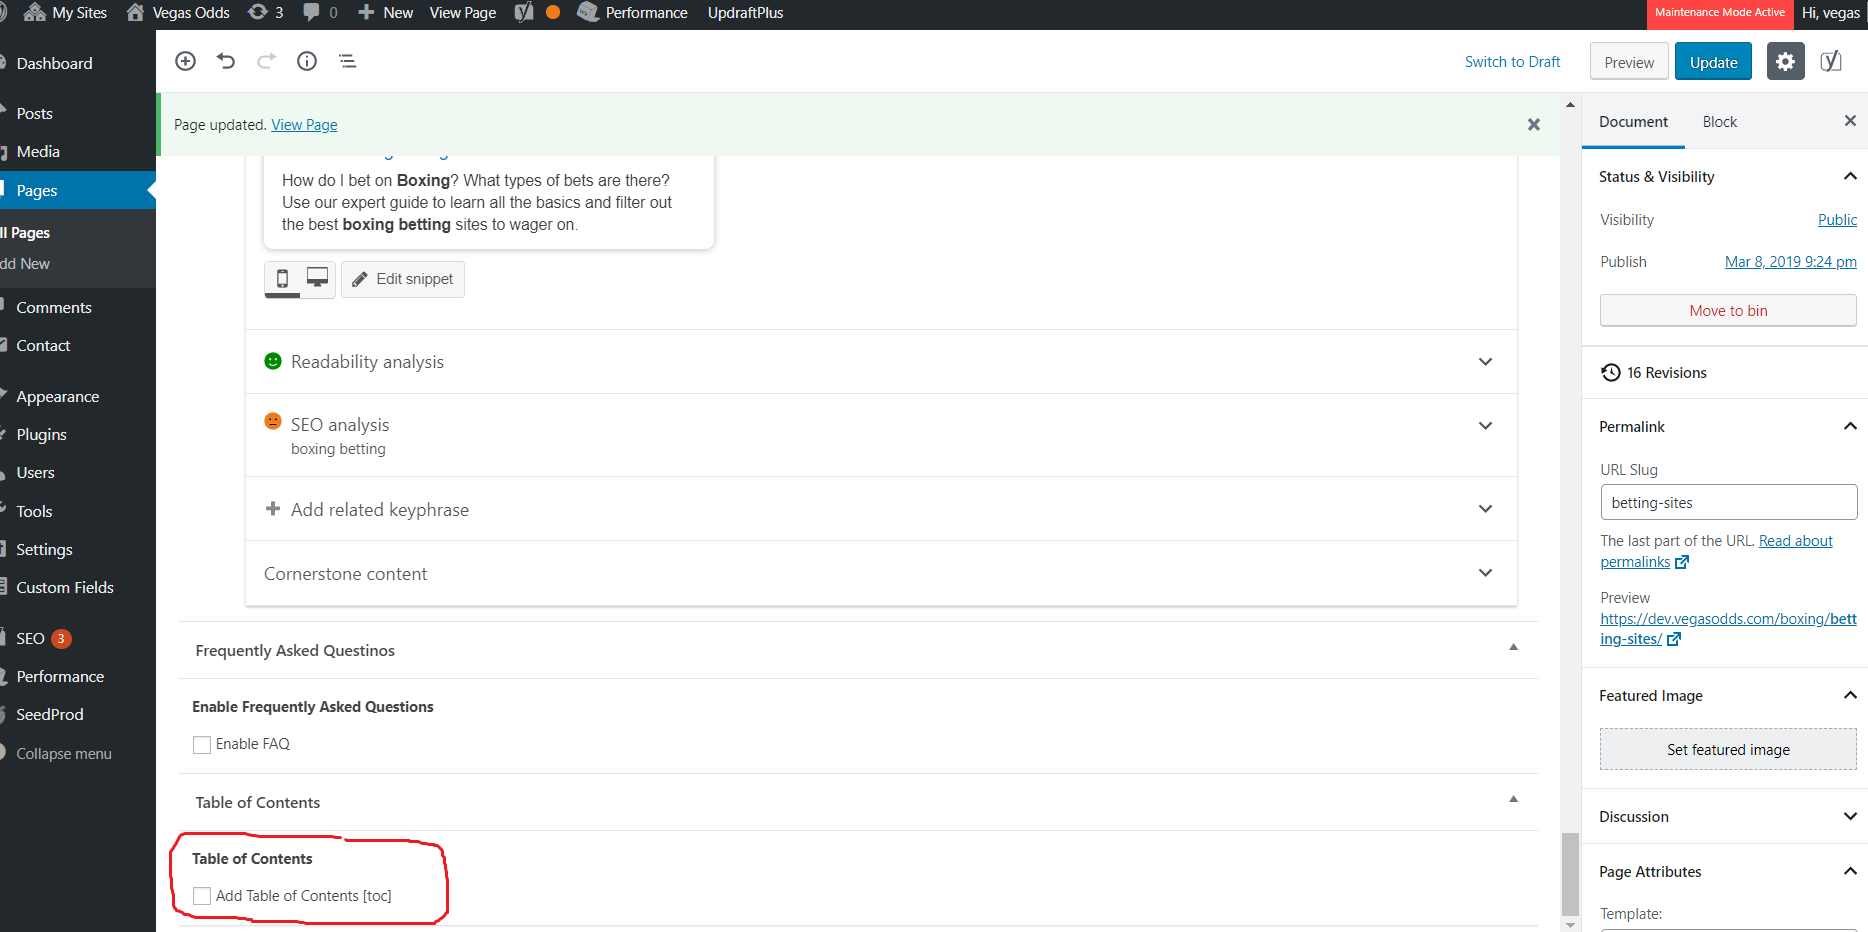The image size is (1868, 932).
Task: Click editor vertical scrollbar thumb
Action: (x=1570, y=874)
